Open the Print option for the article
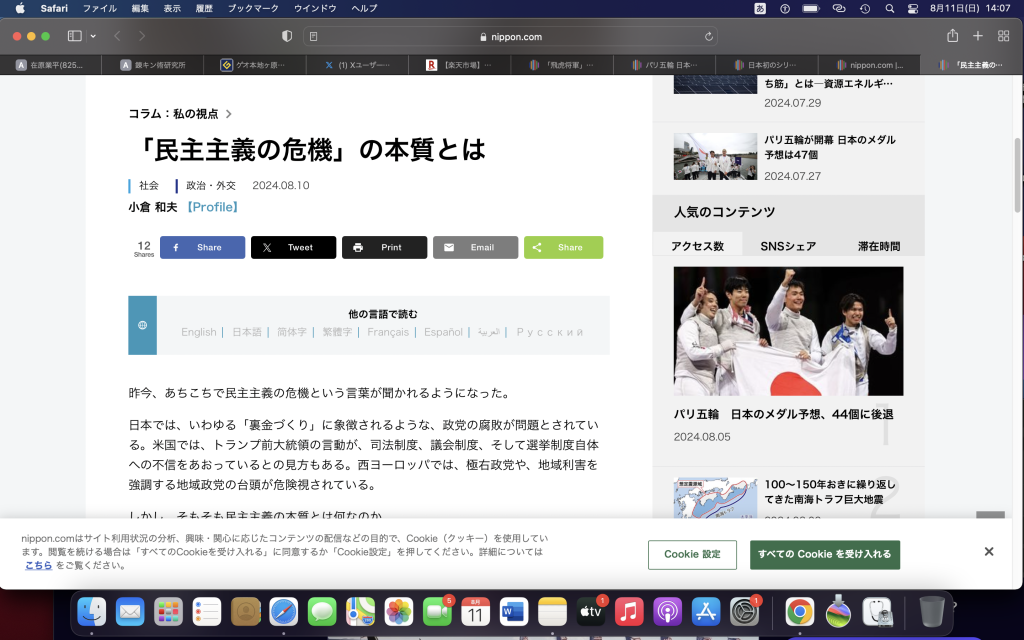 pos(384,246)
